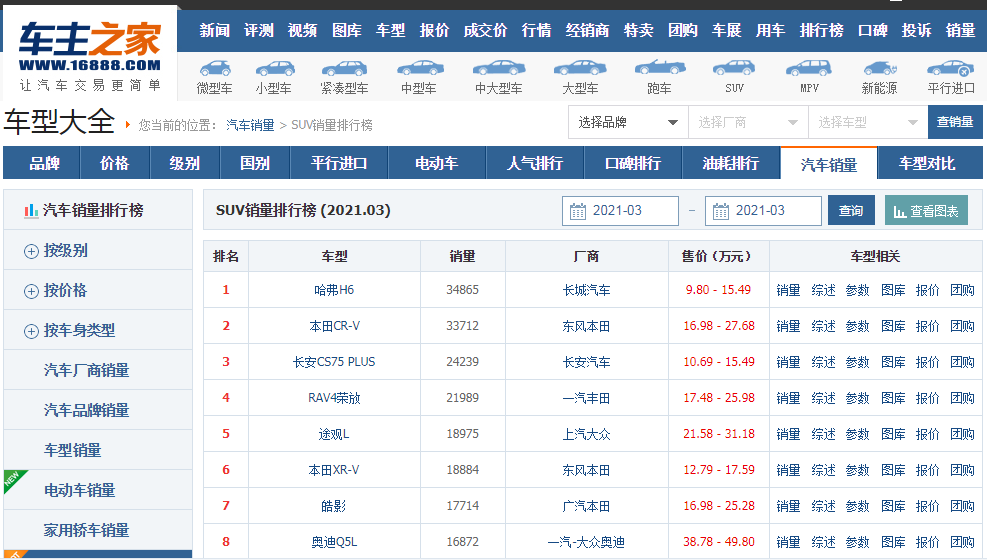The height and width of the screenshot is (560, 987).
Task: Click the end date calendar icon
Action: pyautogui.click(x=721, y=211)
